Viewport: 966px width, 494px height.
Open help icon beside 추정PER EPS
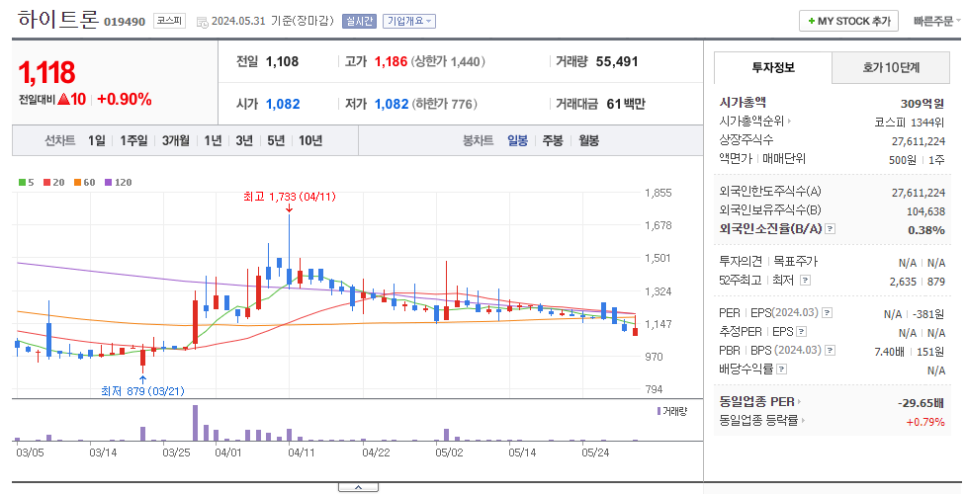(801, 332)
